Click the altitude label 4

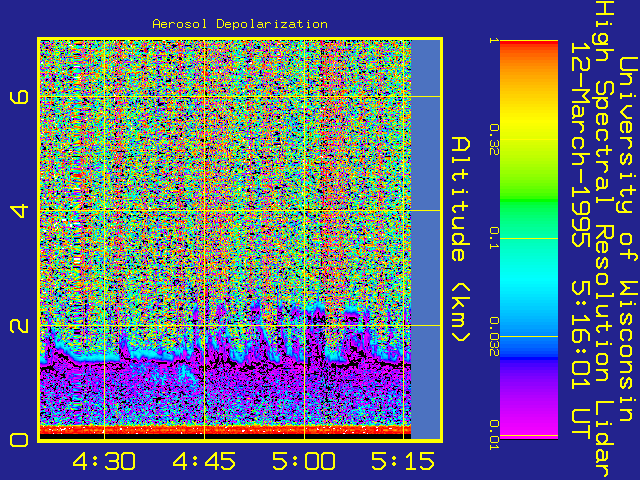tap(20, 211)
